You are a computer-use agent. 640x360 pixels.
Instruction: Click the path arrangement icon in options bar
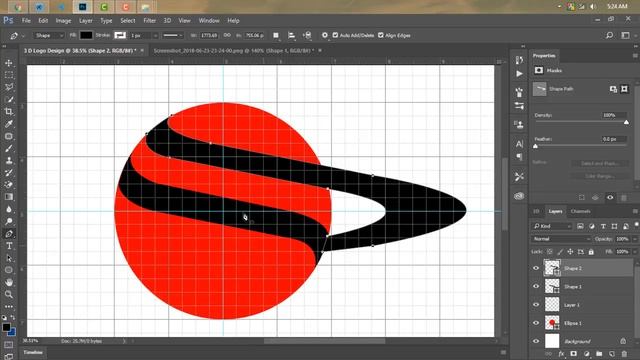pyautogui.click(x=307, y=36)
